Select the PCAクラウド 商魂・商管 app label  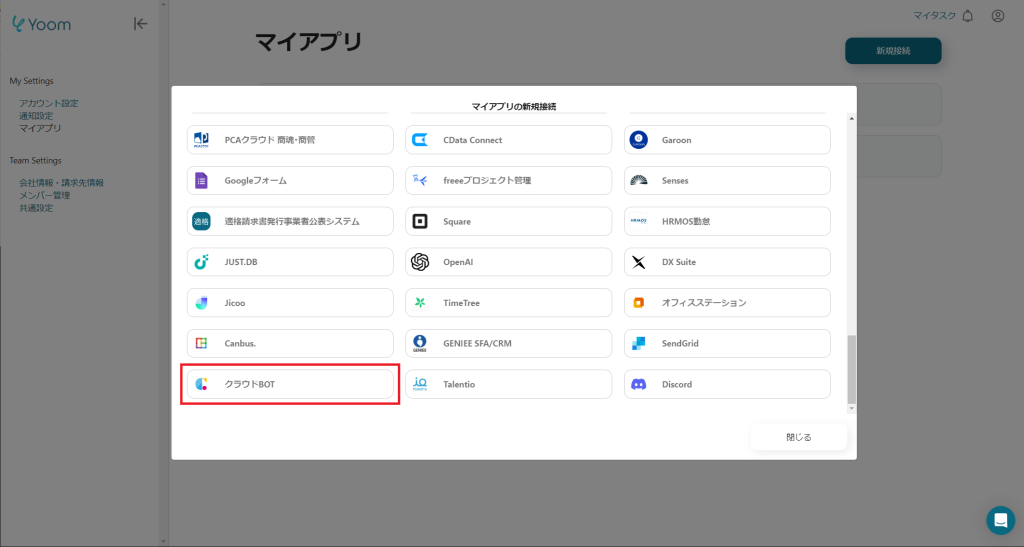click(x=270, y=140)
